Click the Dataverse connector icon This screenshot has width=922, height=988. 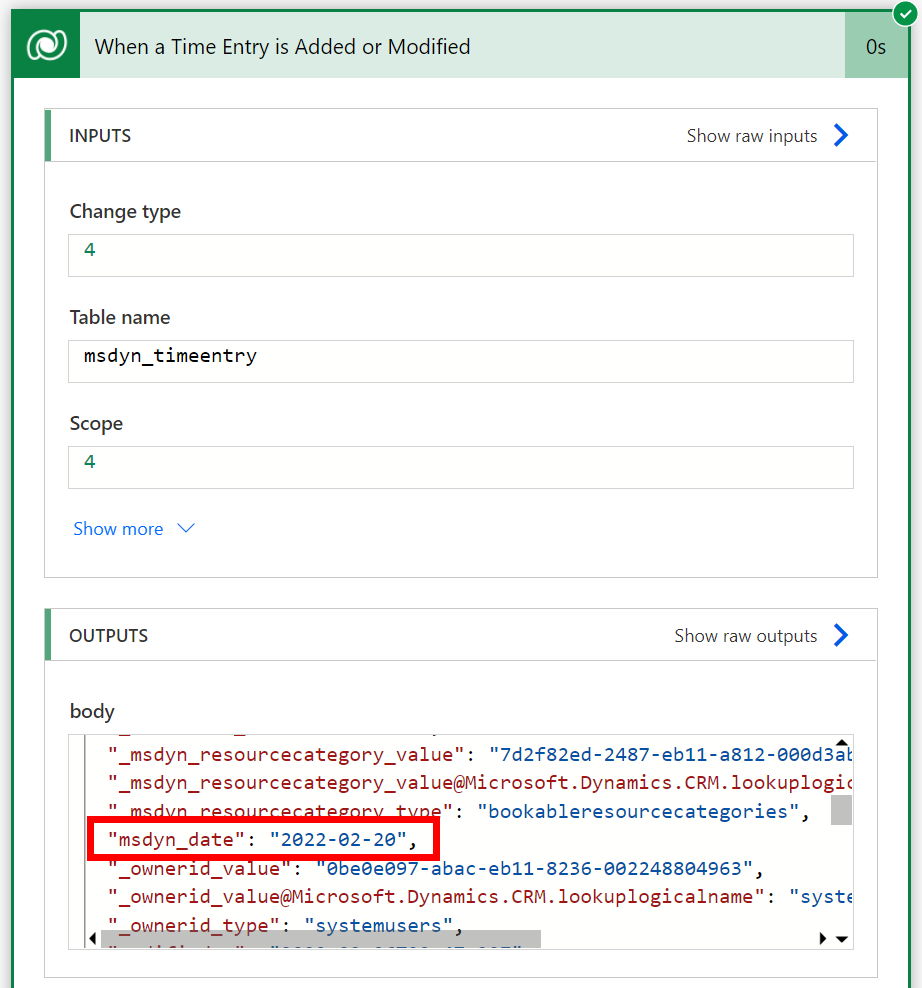click(45, 45)
